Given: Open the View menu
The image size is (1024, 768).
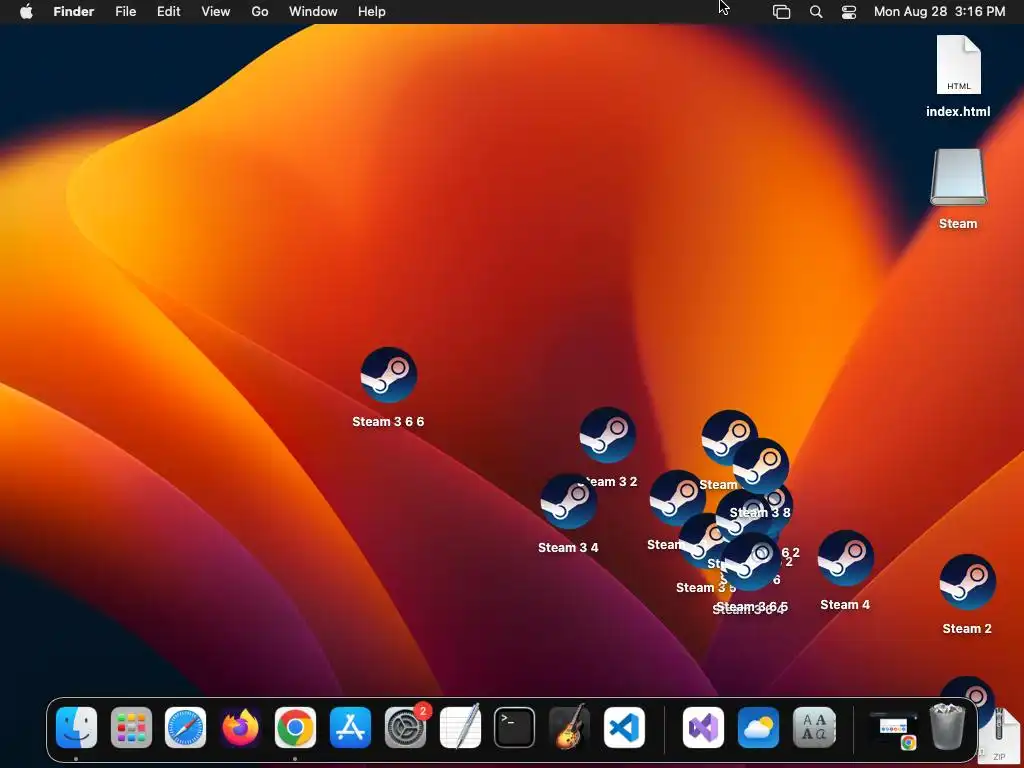Looking at the screenshot, I should click(216, 12).
